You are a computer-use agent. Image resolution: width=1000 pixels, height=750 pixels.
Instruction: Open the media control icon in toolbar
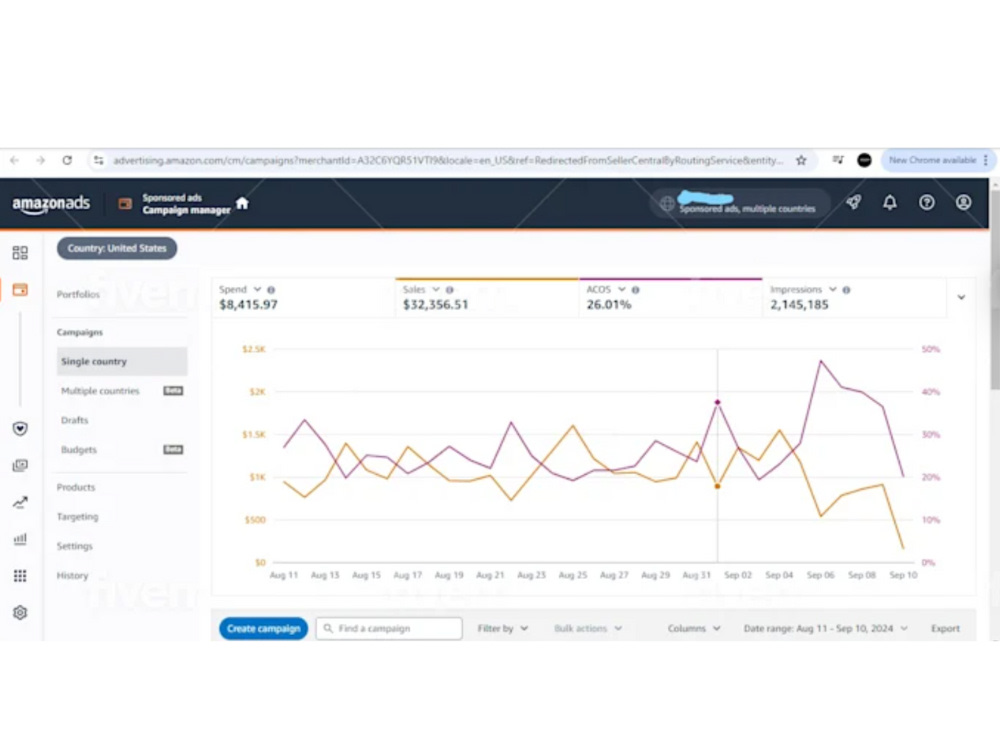[837, 160]
